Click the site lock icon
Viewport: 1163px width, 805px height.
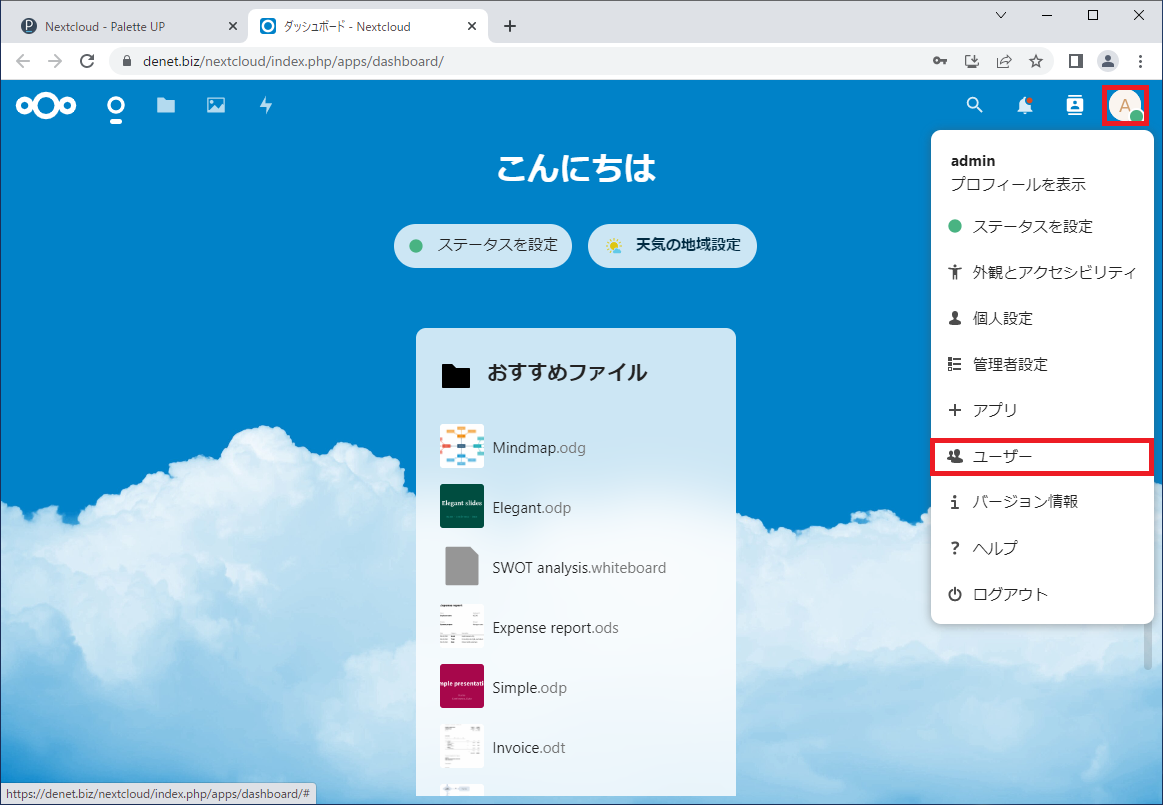(127, 61)
